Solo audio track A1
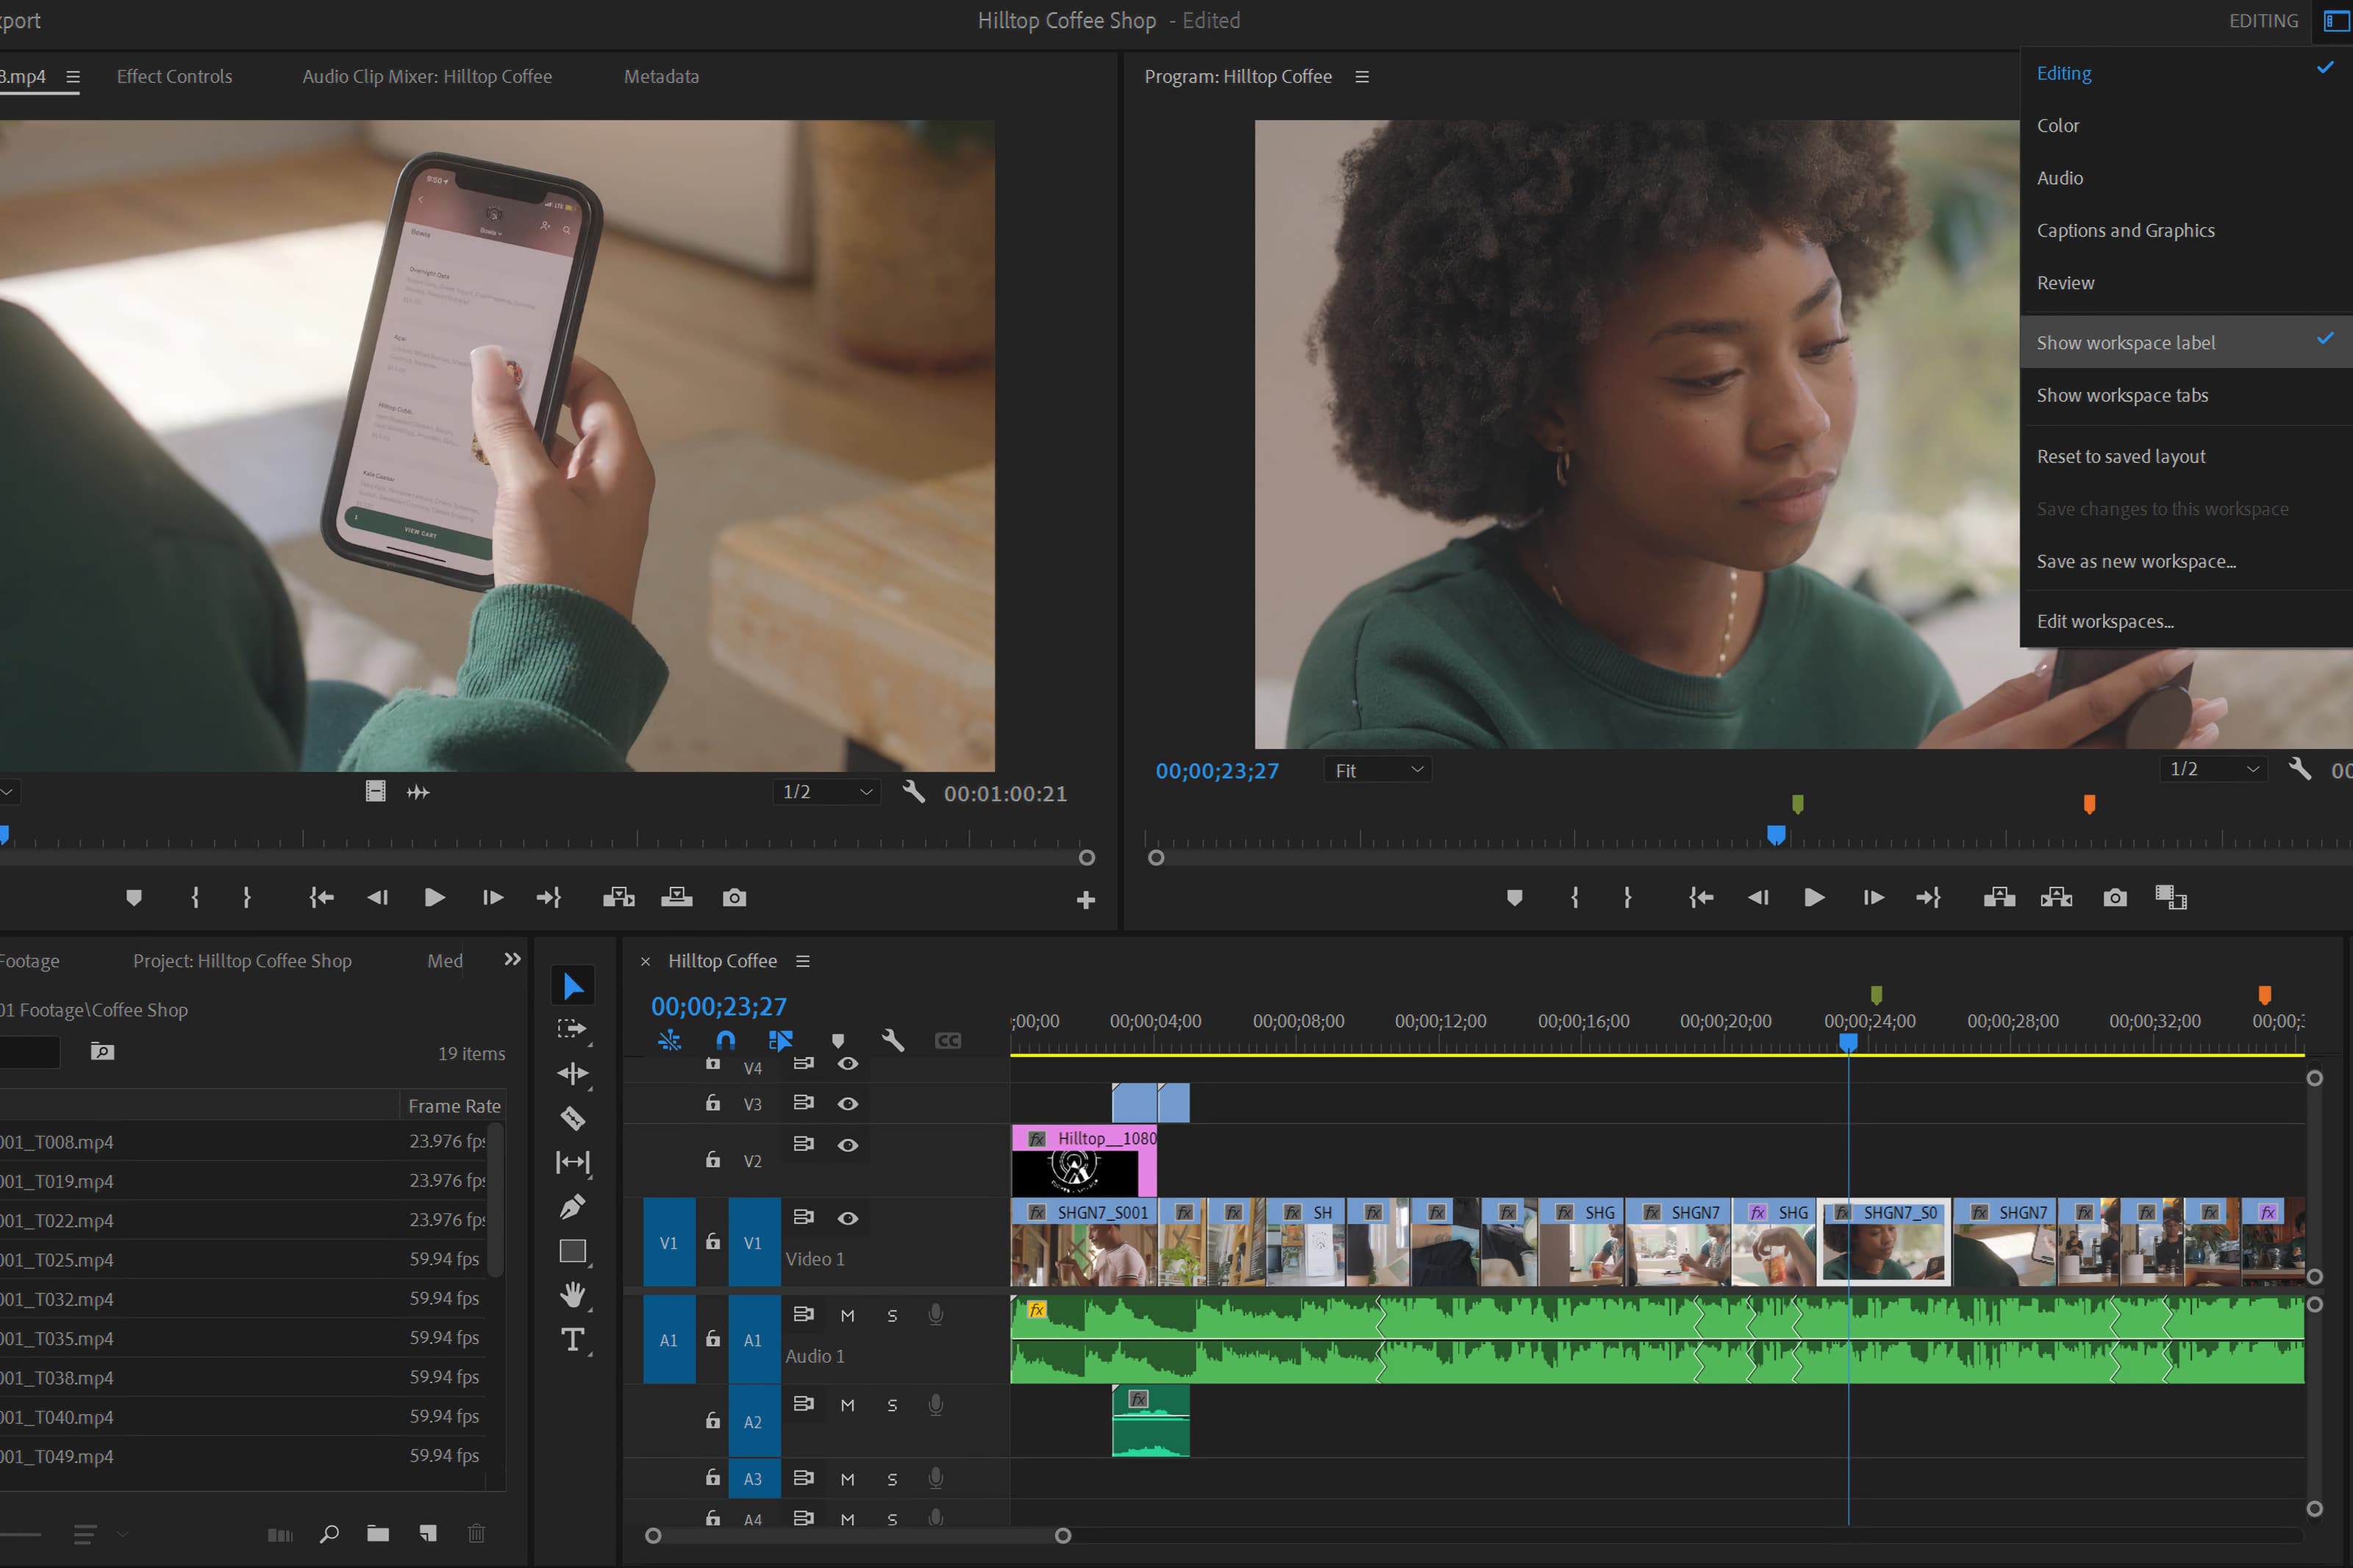Image resolution: width=2353 pixels, height=1568 pixels. [892, 1316]
